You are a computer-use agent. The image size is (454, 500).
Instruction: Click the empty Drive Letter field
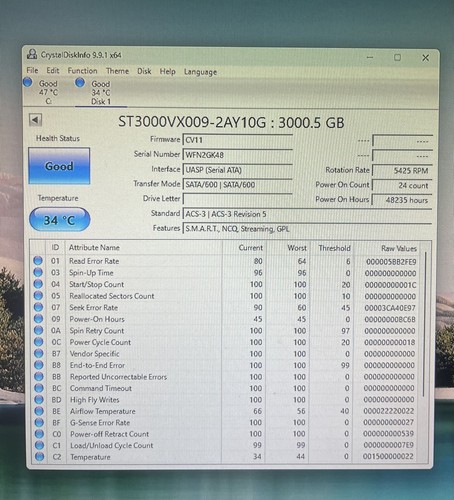[238, 199]
